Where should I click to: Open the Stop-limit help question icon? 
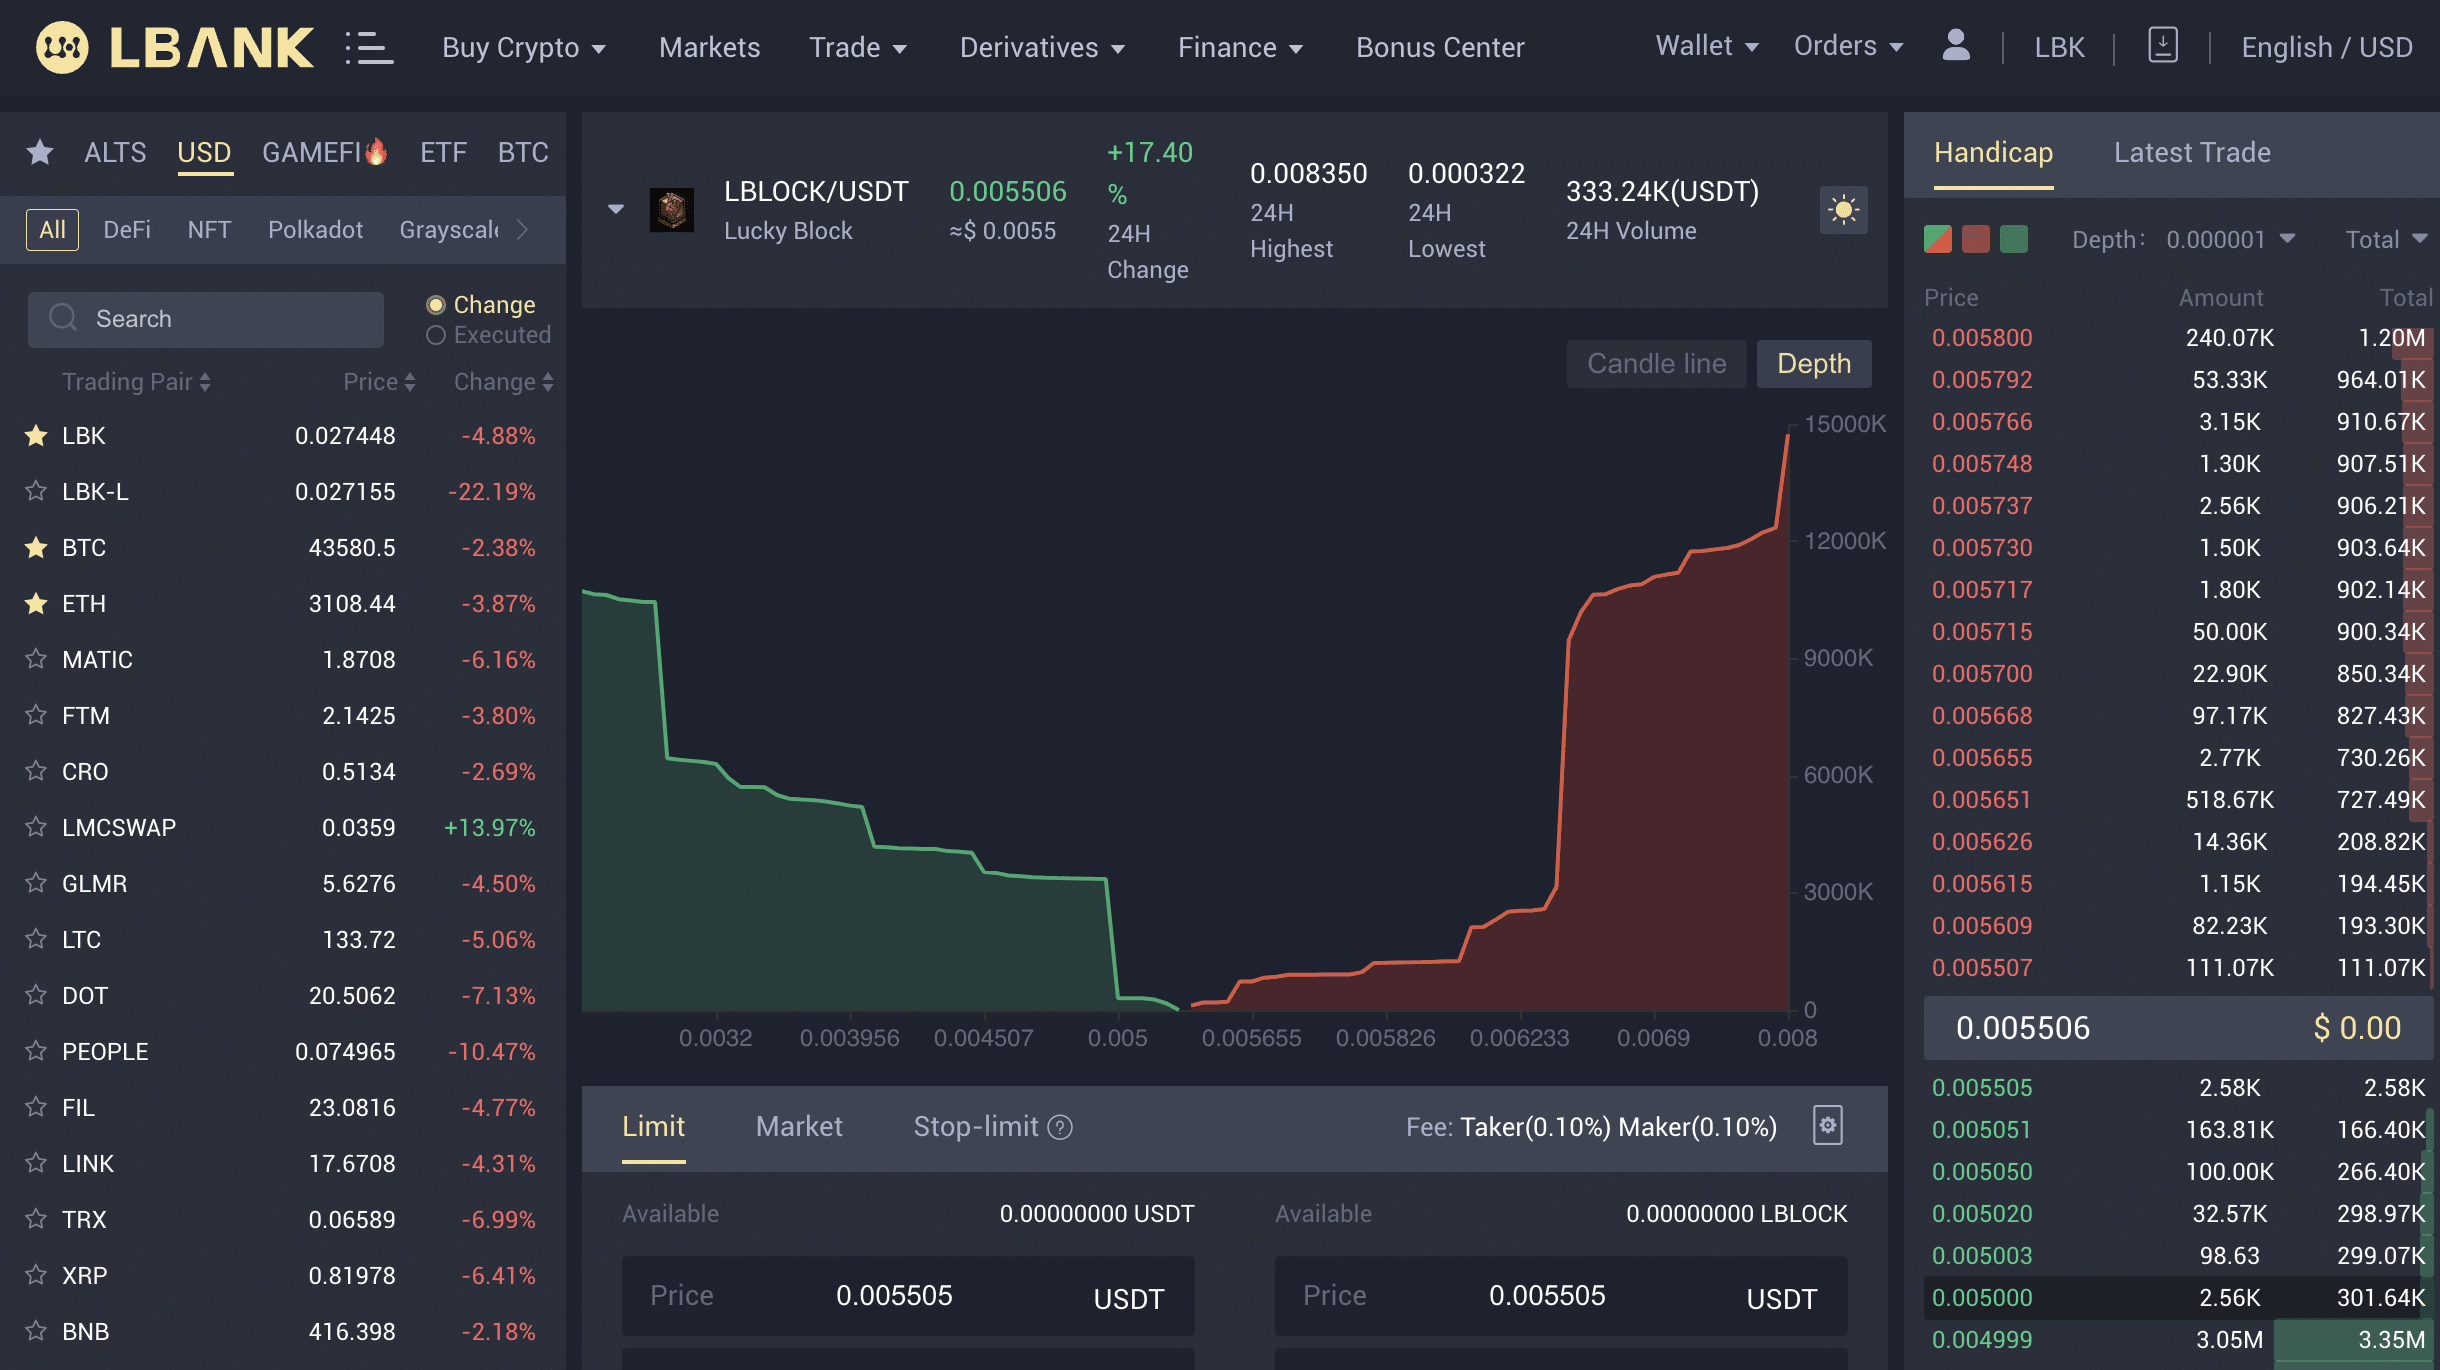pyautogui.click(x=1060, y=1127)
